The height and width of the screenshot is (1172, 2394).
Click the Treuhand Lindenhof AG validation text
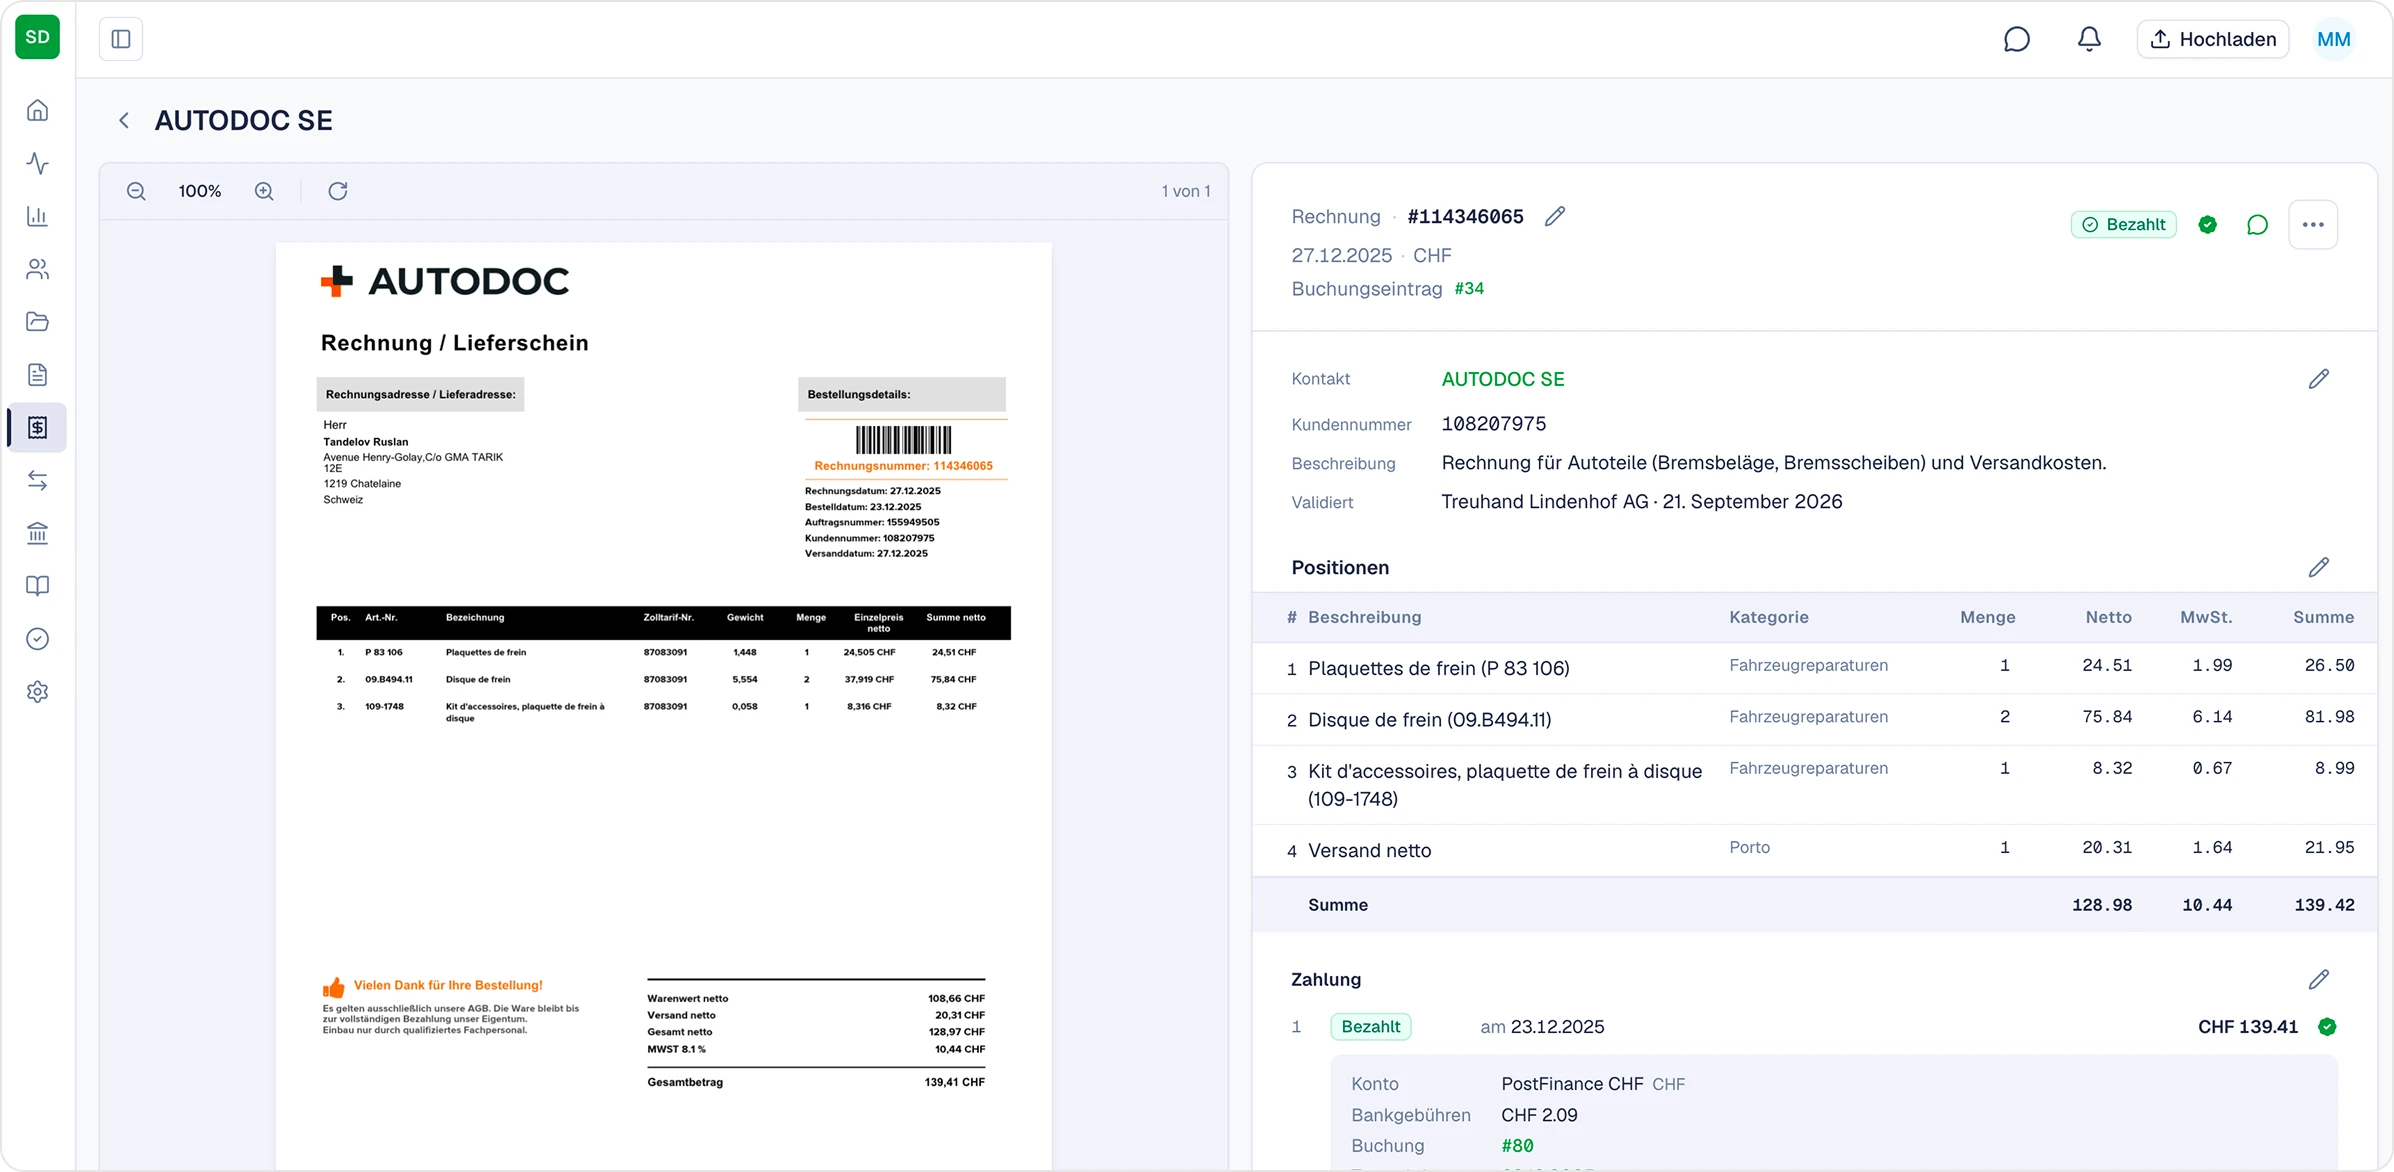[1642, 502]
